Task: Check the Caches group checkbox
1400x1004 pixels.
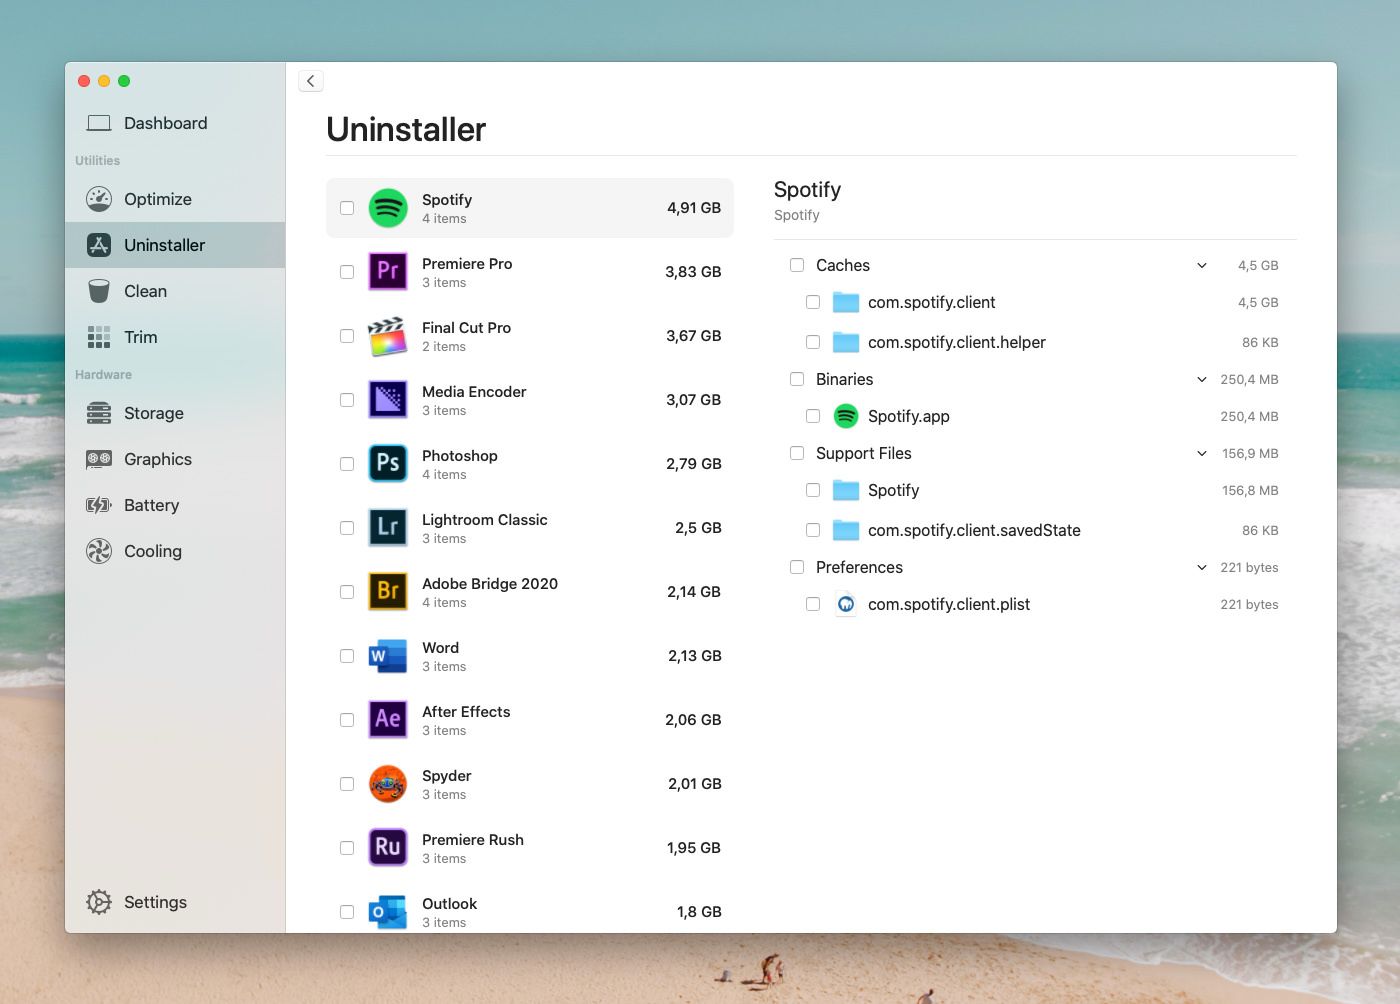Action: (x=797, y=265)
